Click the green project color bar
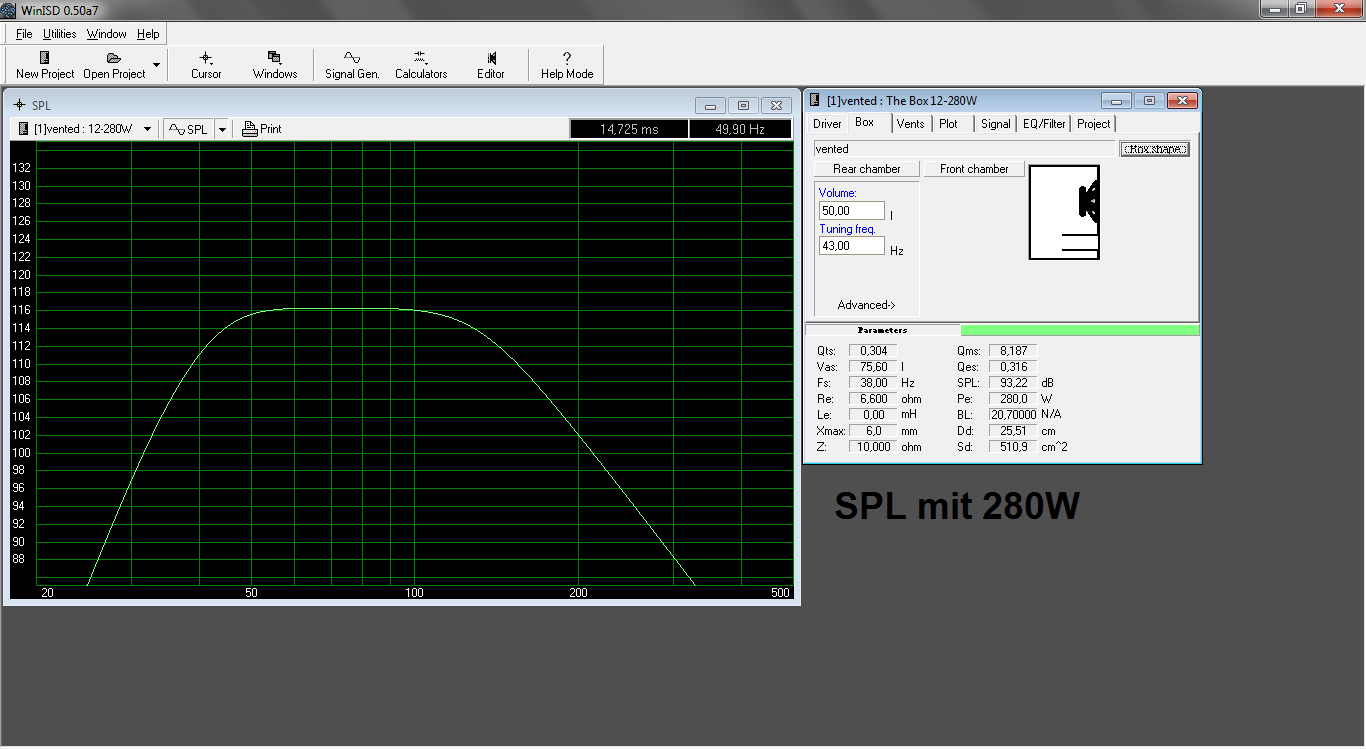Screen dimensions: 1366x749 (x=1079, y=330)
